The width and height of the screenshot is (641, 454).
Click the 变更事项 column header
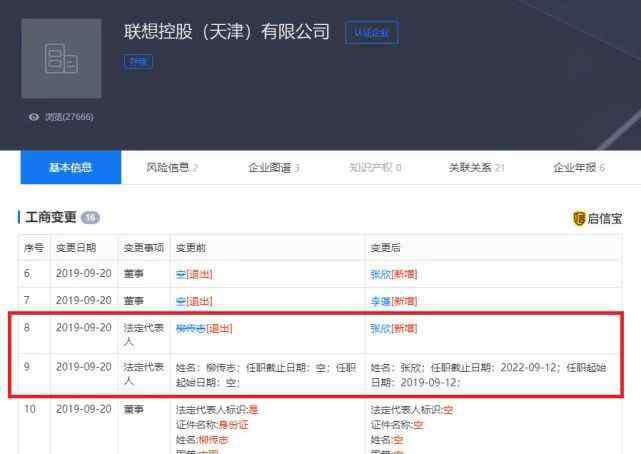coord(143,248)
